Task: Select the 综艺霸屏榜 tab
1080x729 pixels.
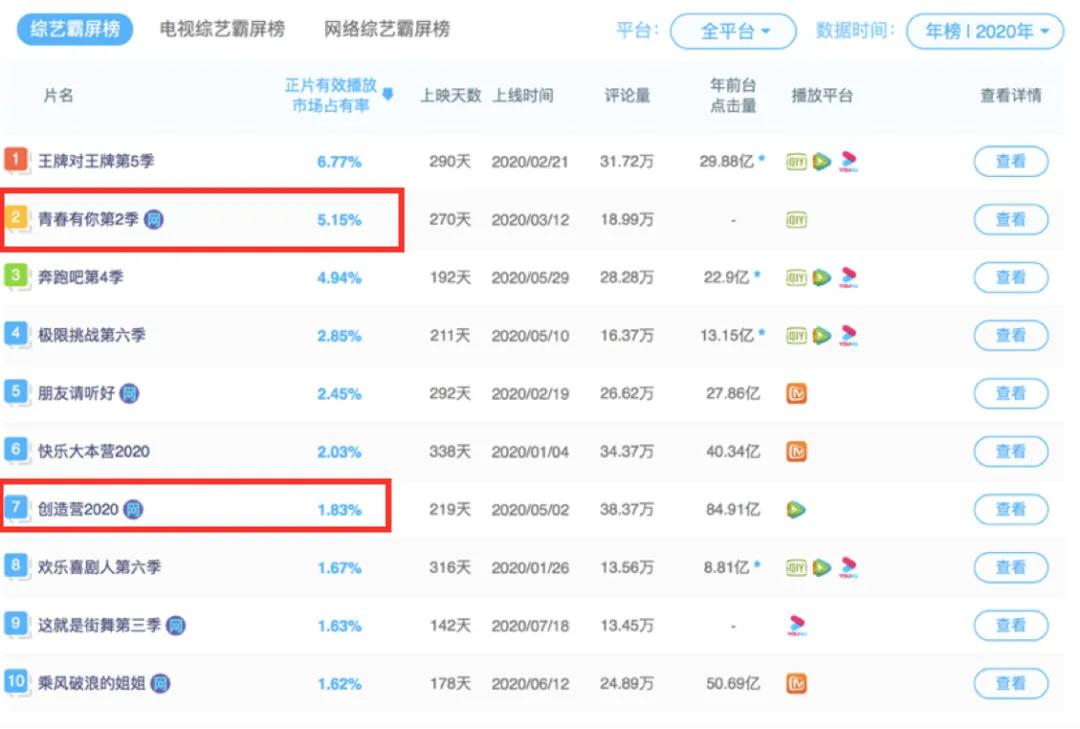Action: point(75,29)
